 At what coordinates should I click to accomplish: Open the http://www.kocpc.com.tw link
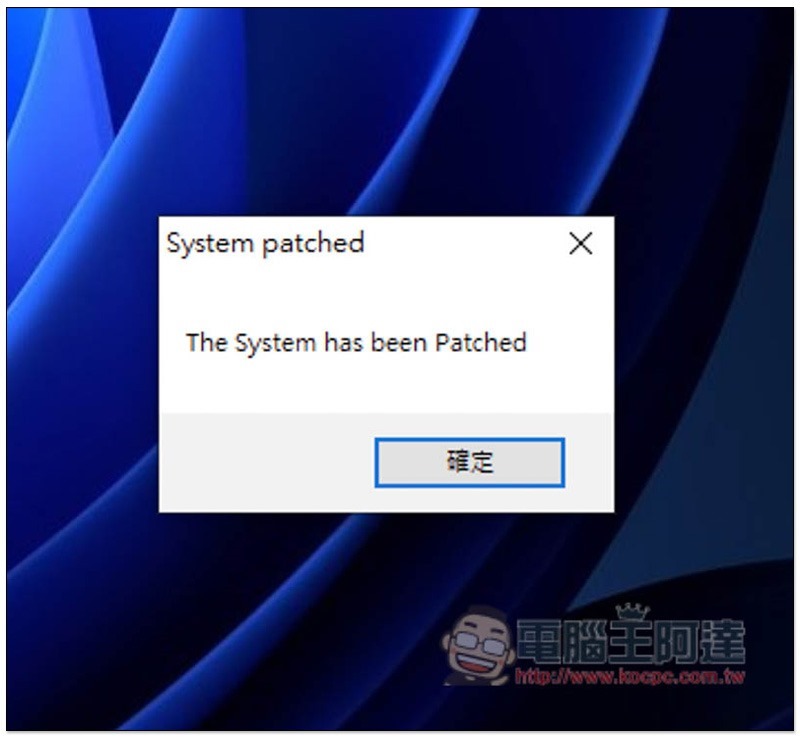630,677
